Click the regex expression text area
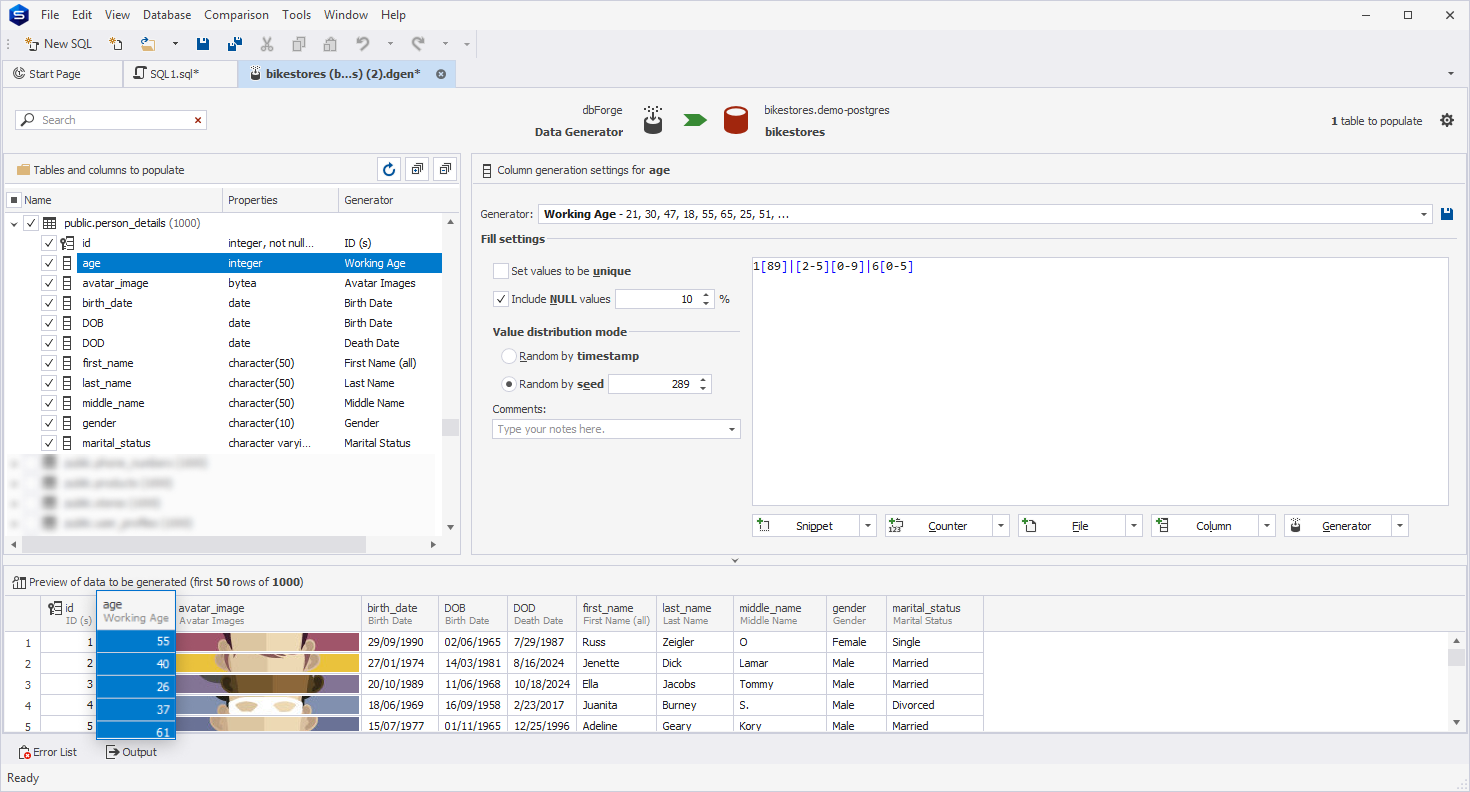The image size is (1470, 792). (x=1100, y=381)
